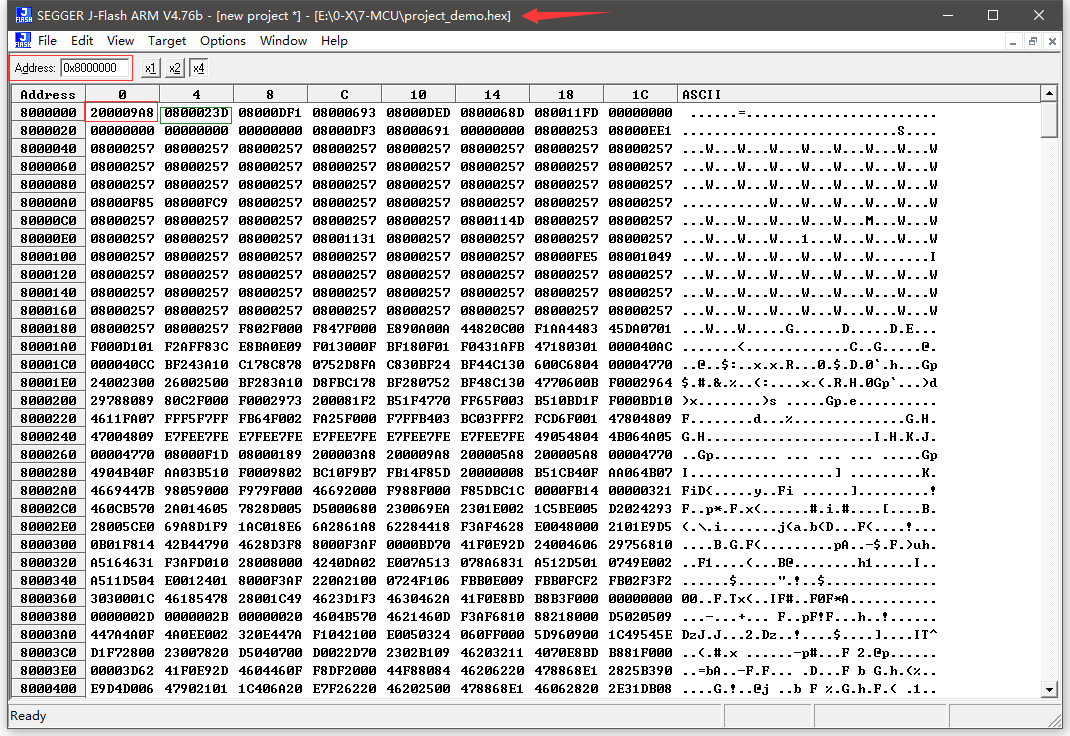Click address row 8000020
1070x736 pixels.
pyautogui.click(x=48, y=130)
